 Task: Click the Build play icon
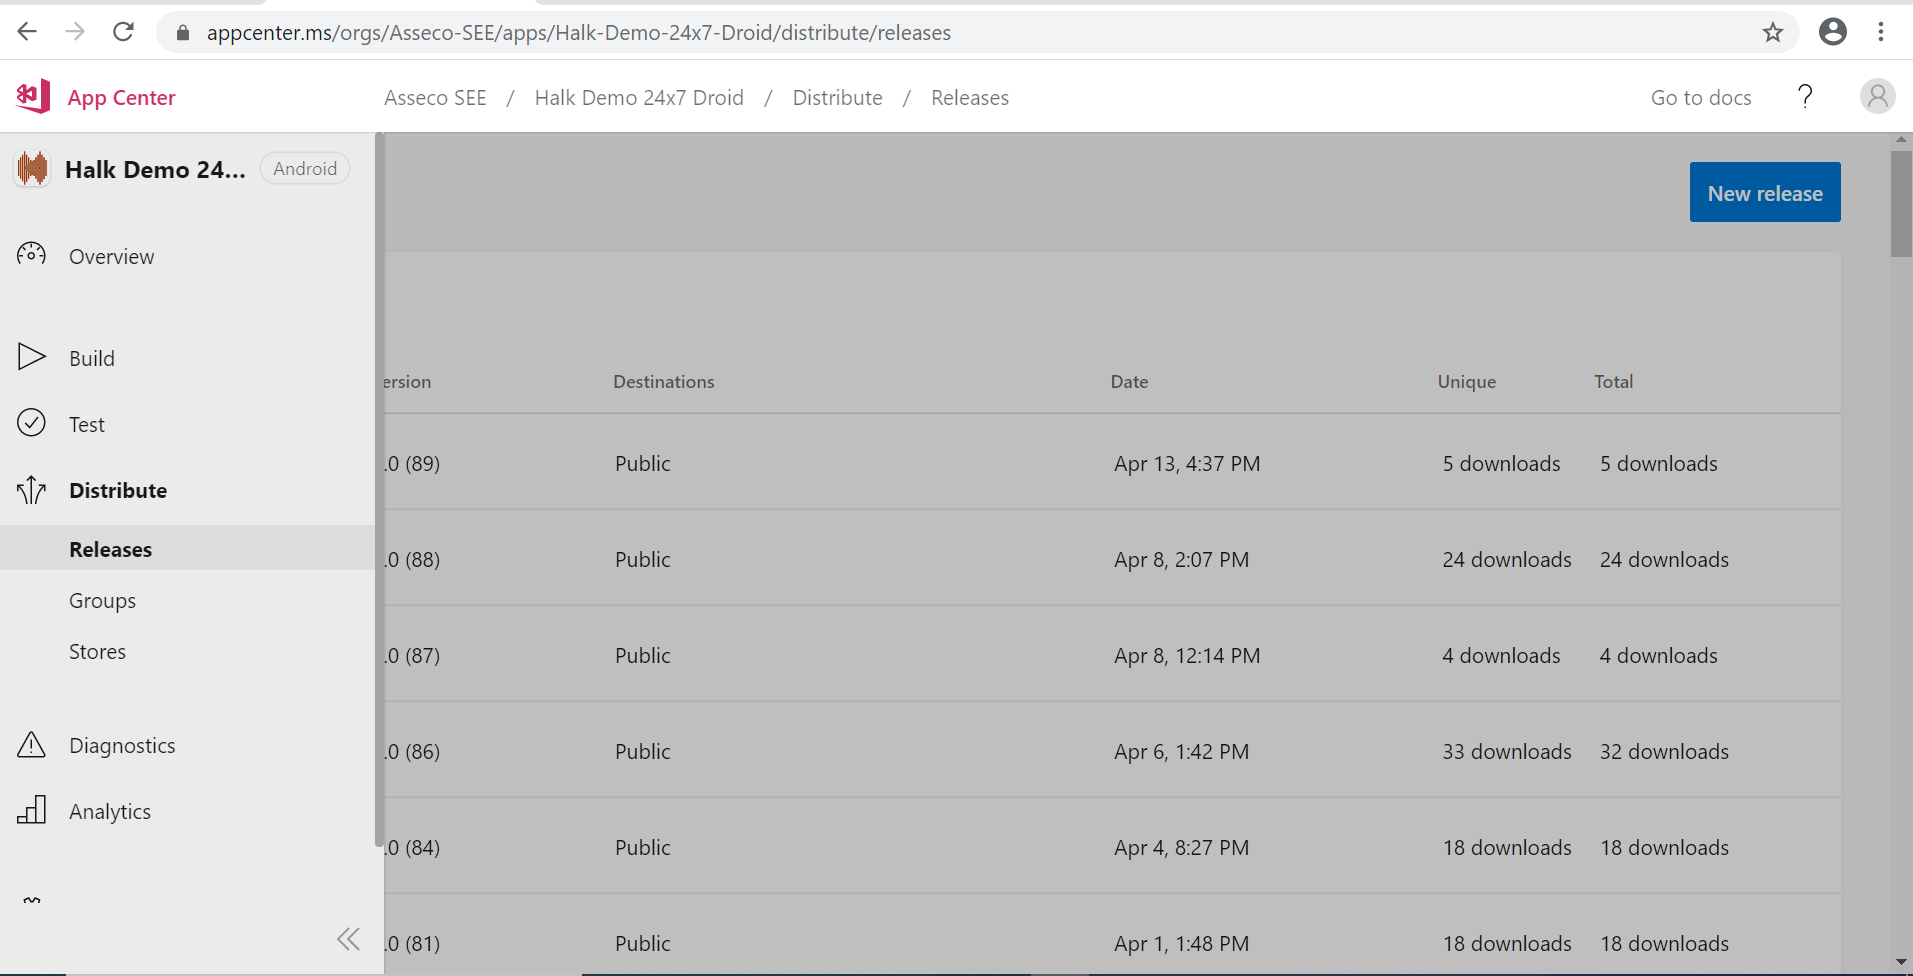32,357
